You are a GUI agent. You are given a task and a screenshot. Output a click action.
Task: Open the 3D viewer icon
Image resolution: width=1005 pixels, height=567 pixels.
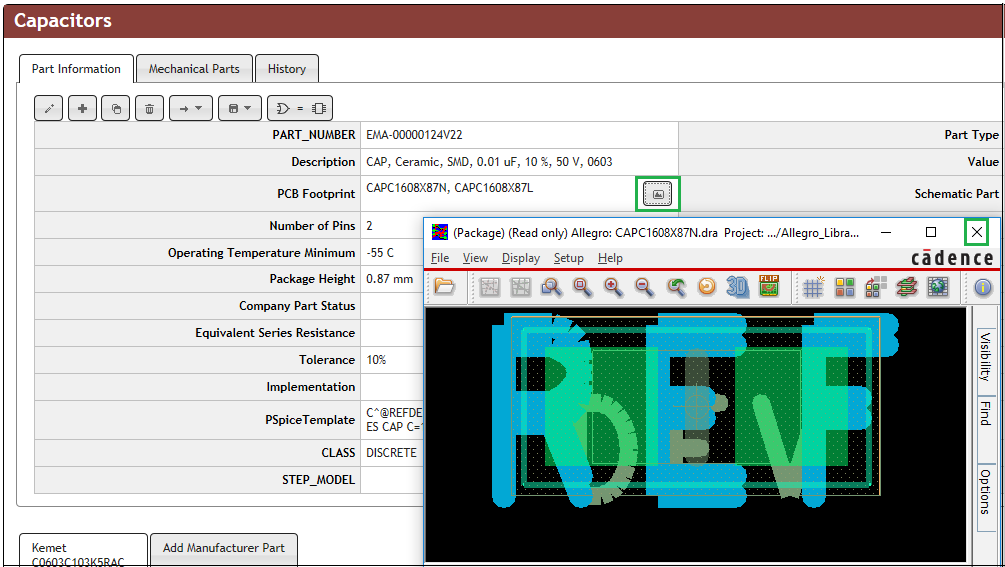(738, 287)
